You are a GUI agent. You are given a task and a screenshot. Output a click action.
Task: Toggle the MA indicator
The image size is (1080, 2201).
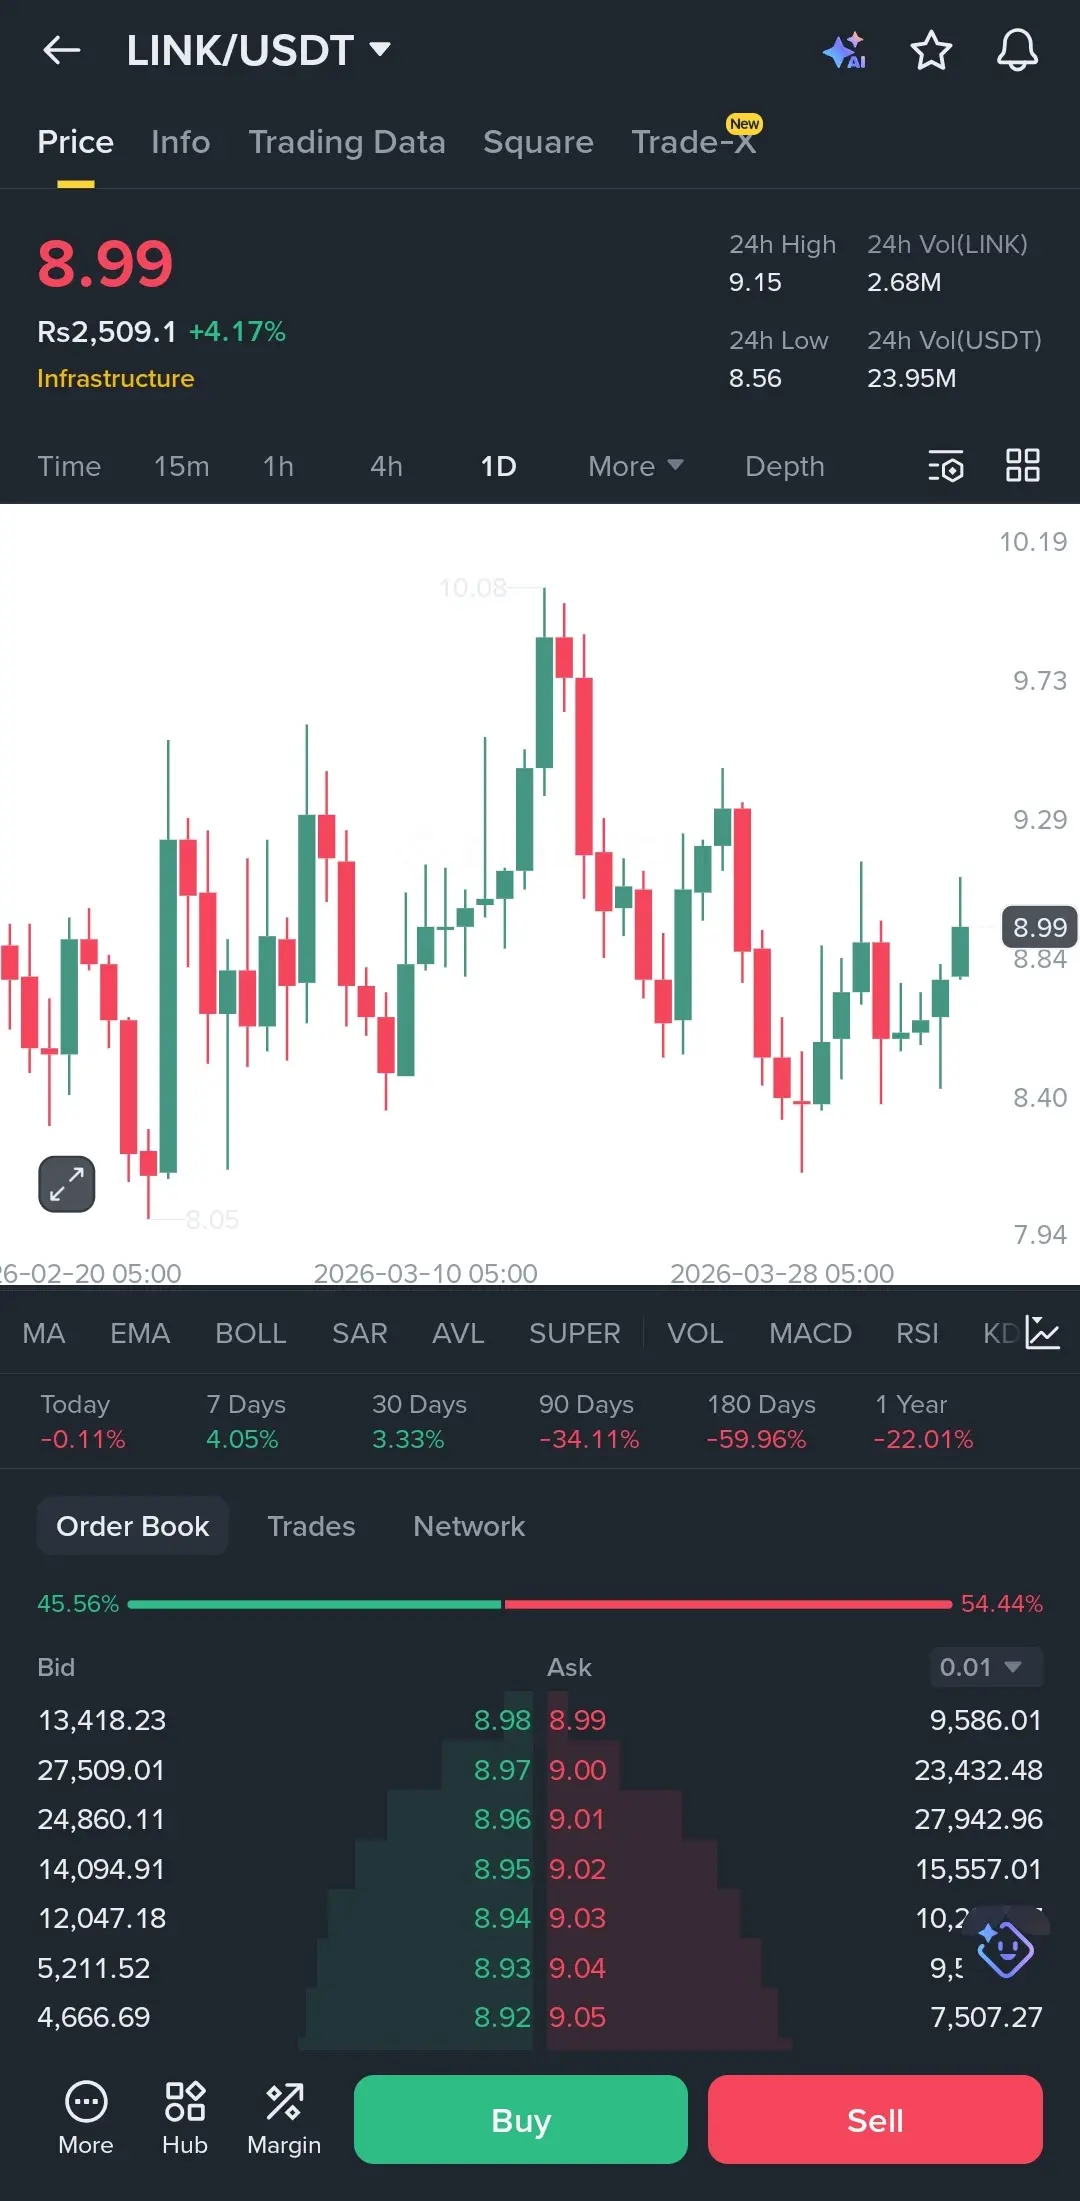tap(44, 1333)
